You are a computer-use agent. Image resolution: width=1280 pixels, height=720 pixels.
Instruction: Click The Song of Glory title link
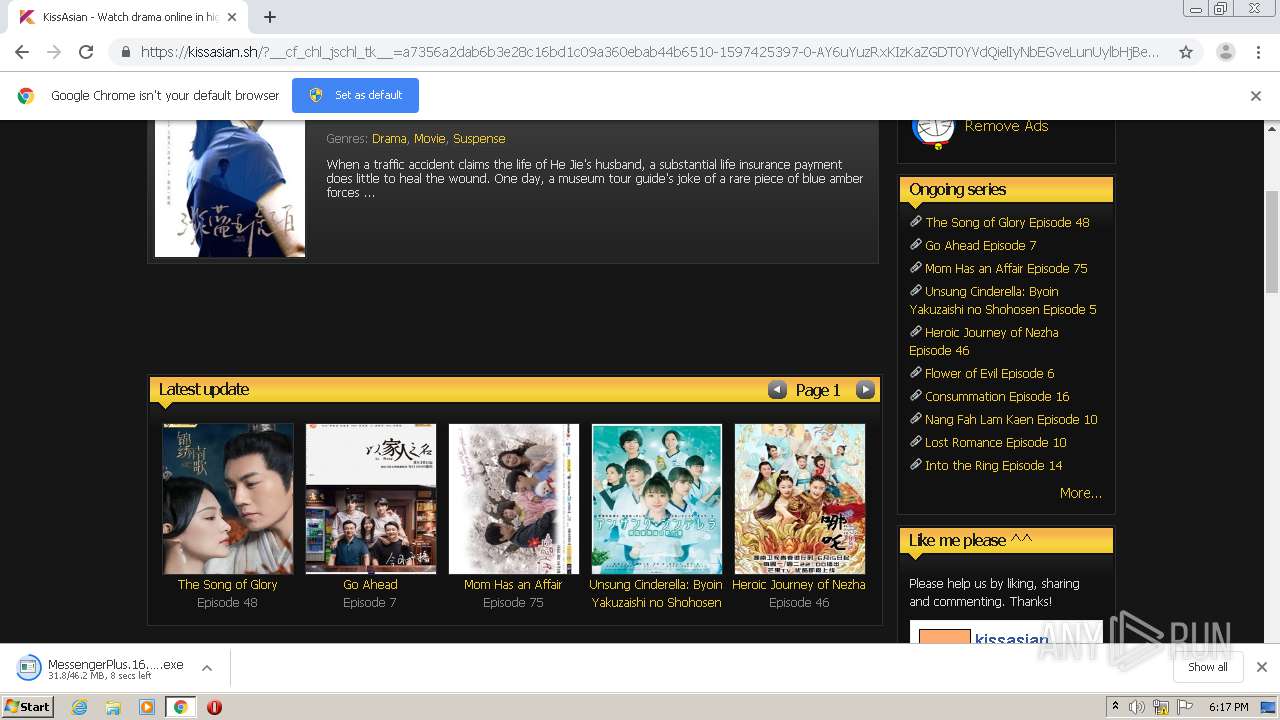coord(227,584)
